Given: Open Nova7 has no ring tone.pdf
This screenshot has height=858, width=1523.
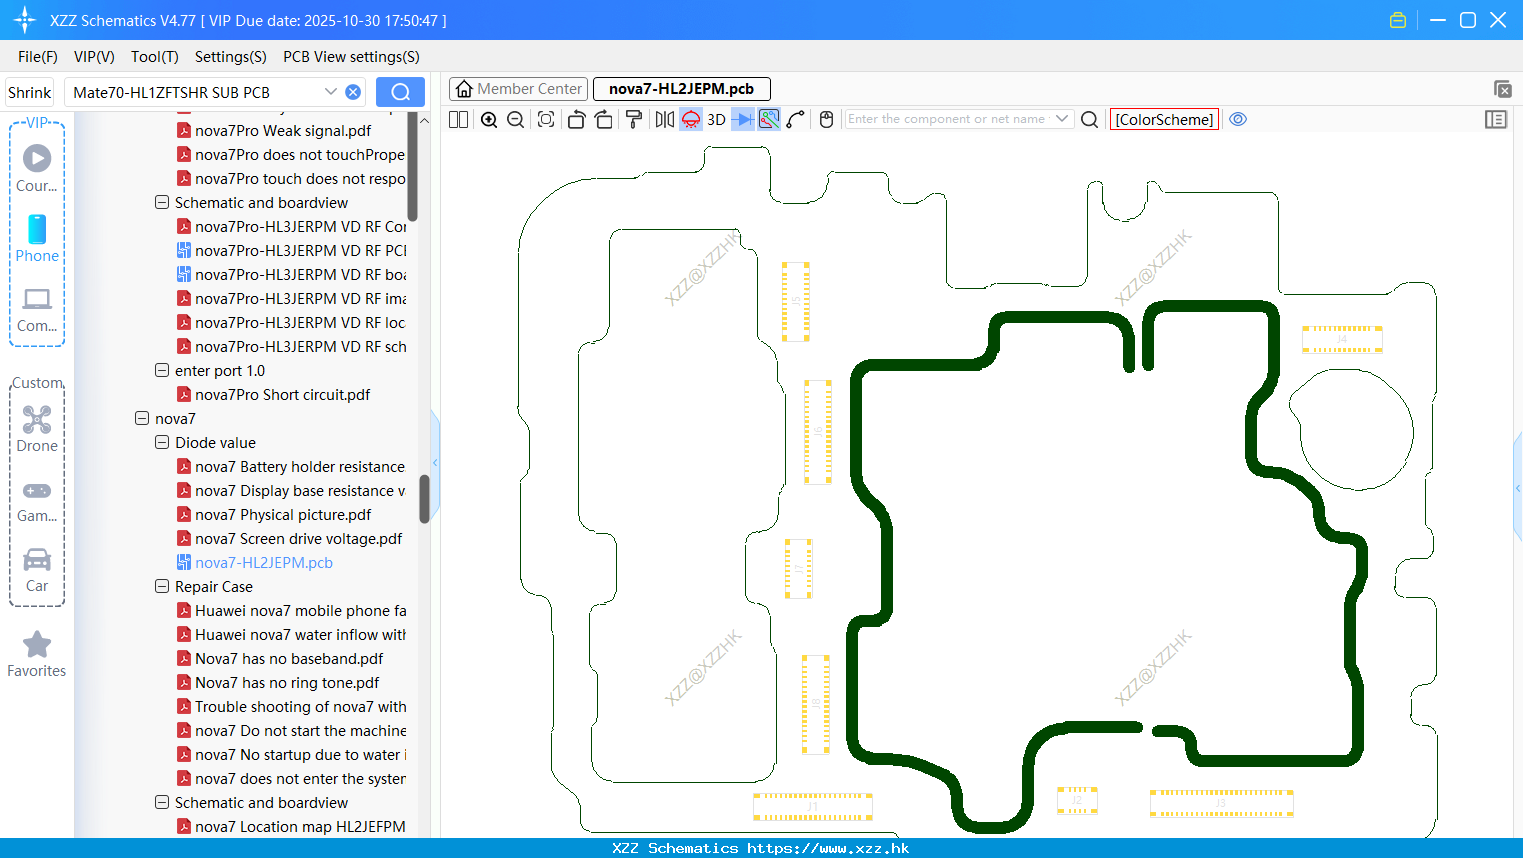Looking at the screenshot, I should click(x=278, y=682).
